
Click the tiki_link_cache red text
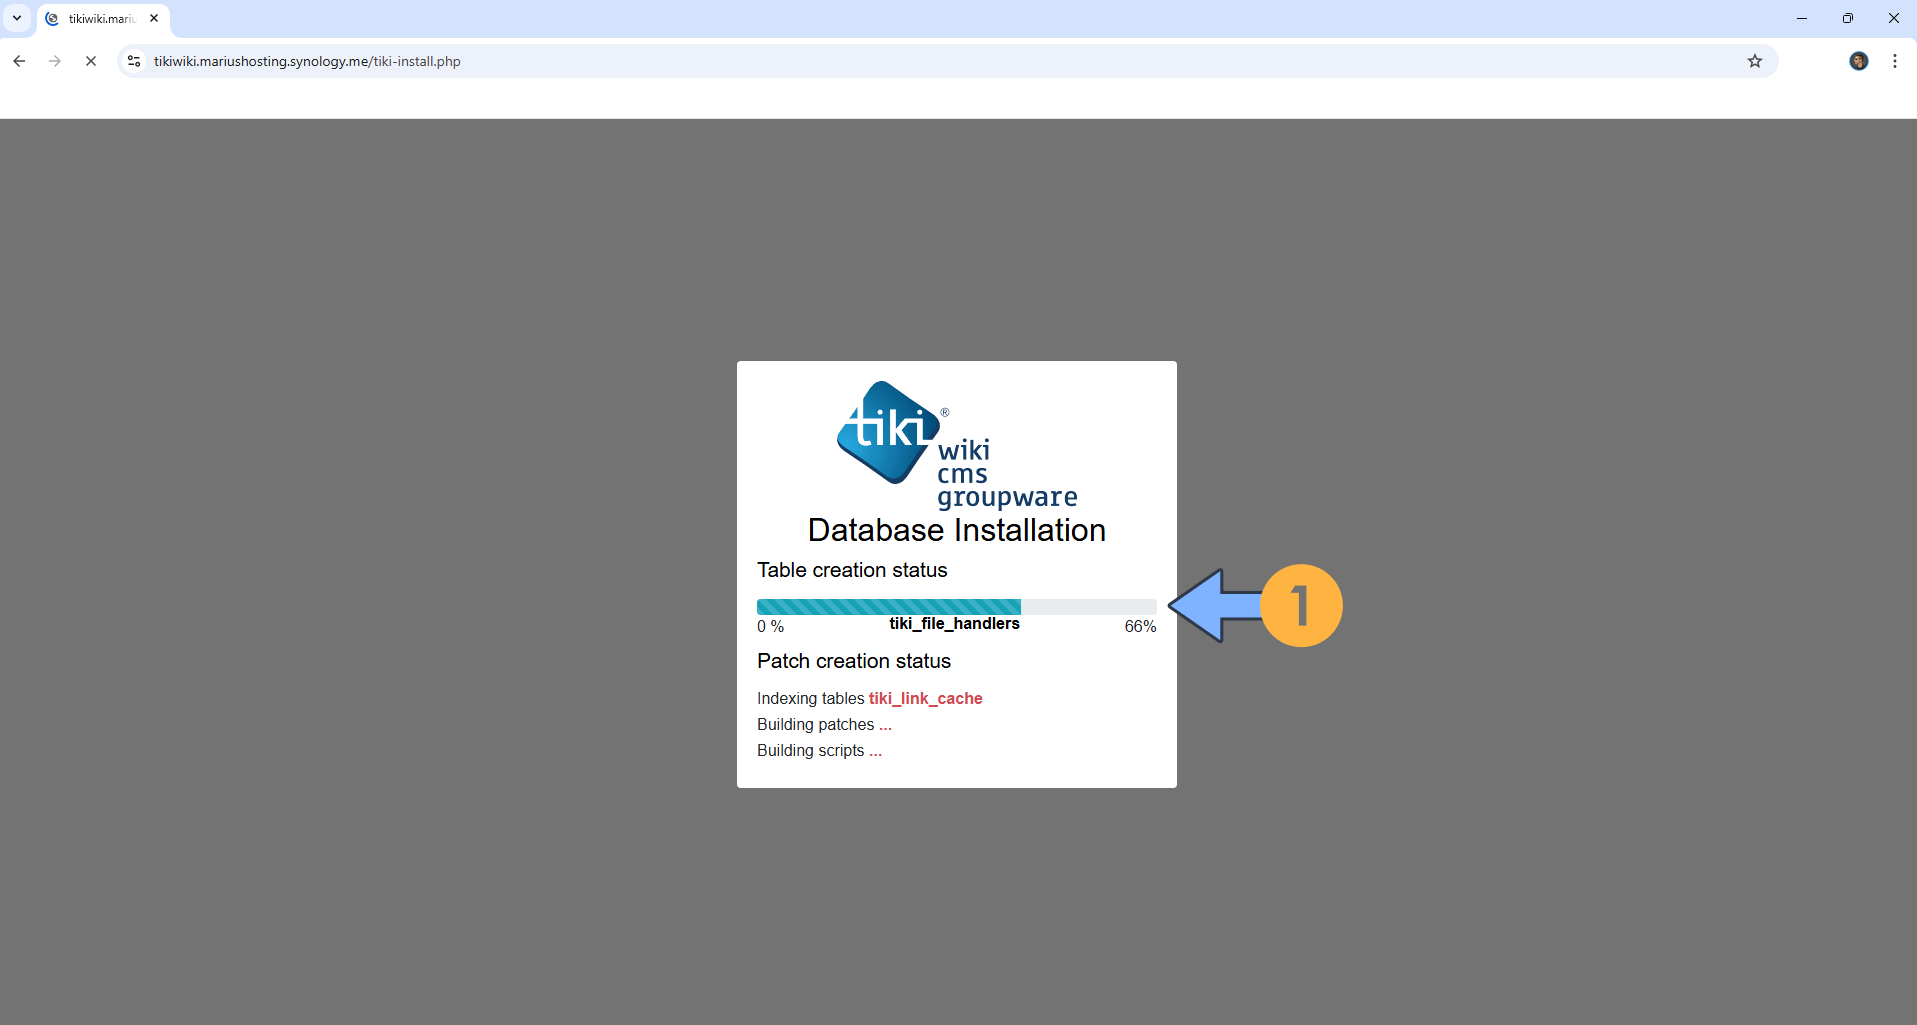[924, 698]
